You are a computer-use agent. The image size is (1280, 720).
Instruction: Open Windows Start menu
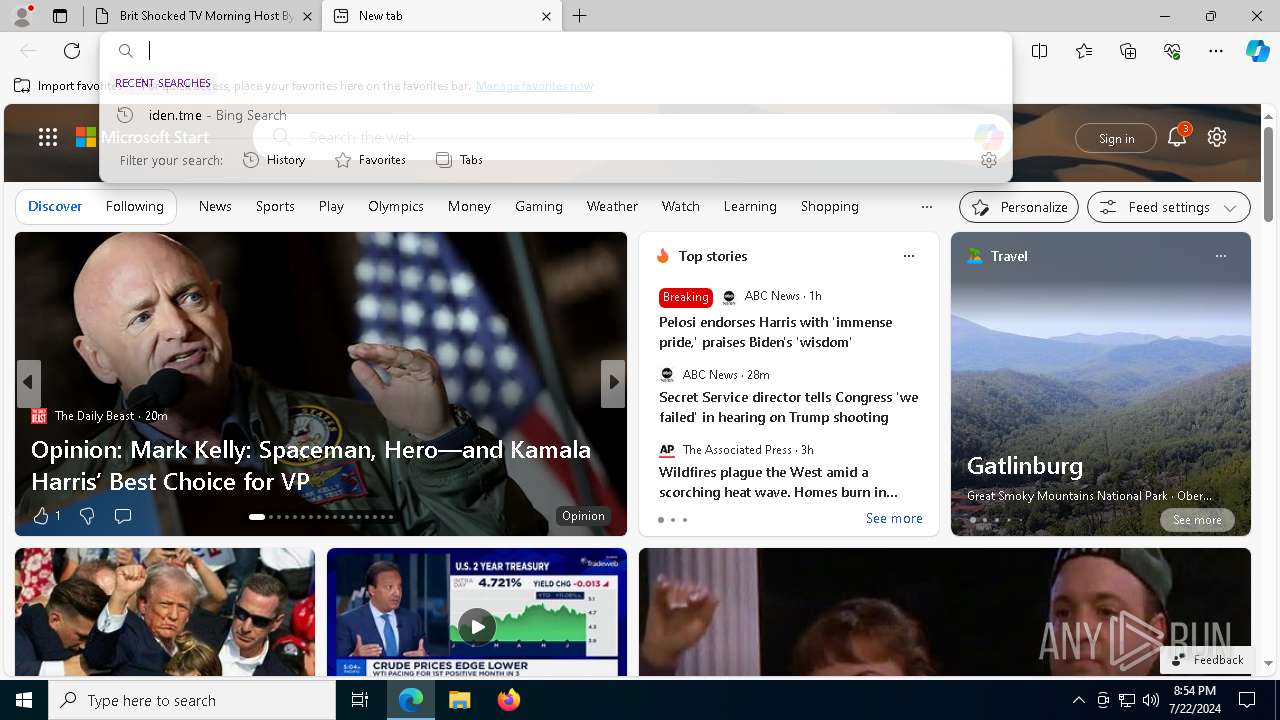point(24,700)
